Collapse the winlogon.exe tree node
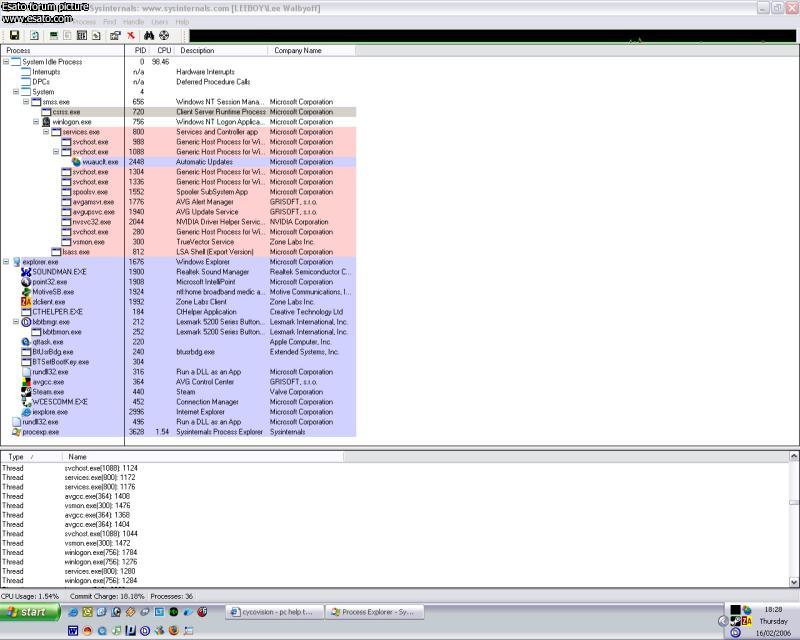Image resolution: width=800 pixels, height=640 pixels. coord(36,122)
